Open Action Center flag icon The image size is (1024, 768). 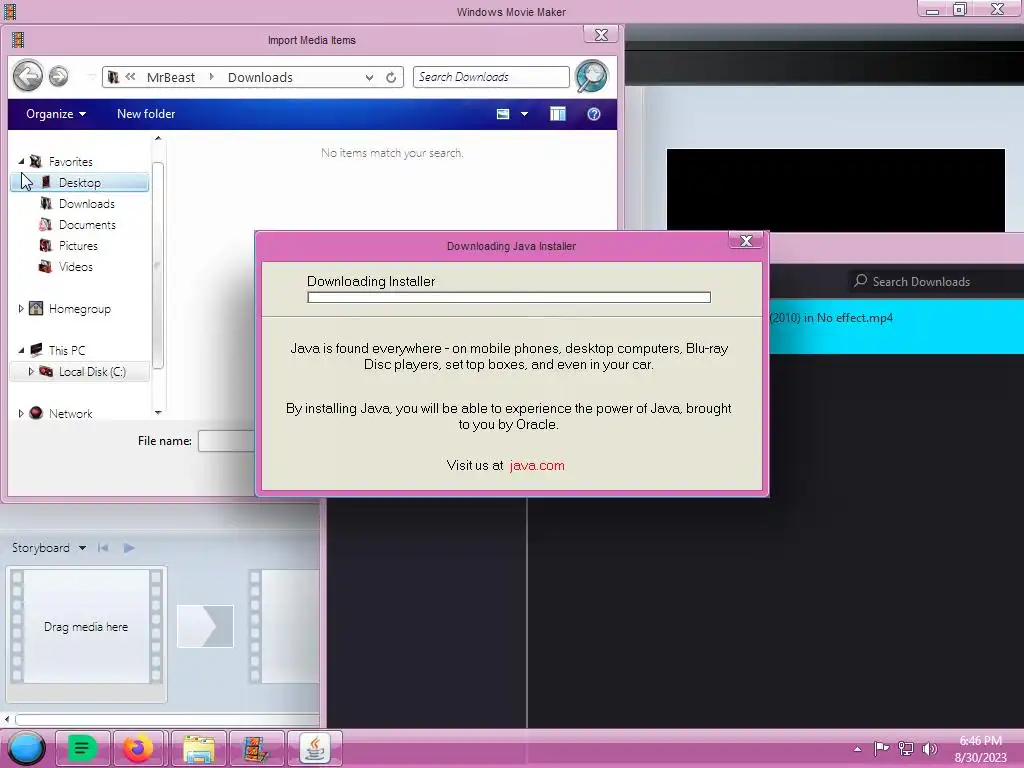[881, 748]
